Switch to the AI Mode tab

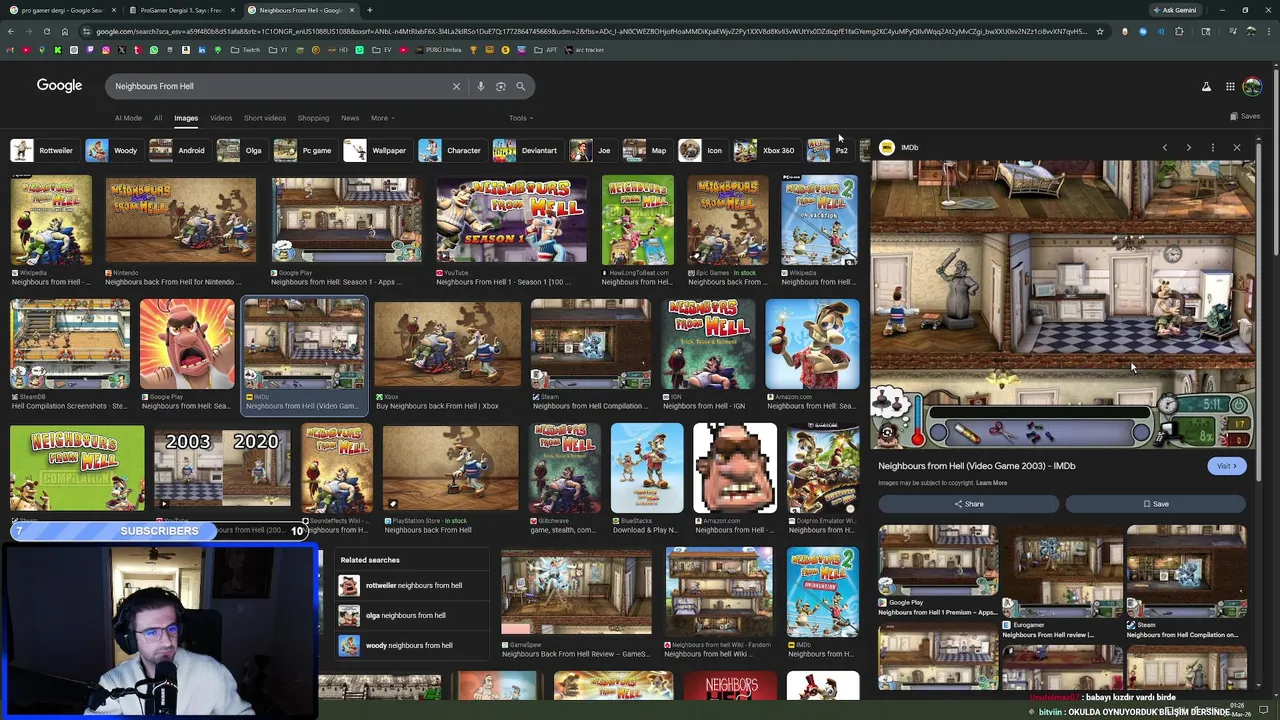point(128,118)
